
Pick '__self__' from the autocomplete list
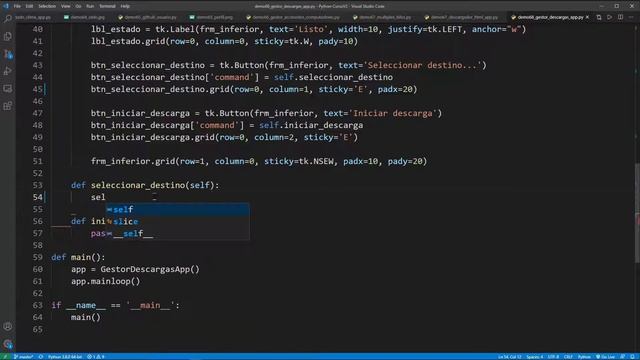178,233
